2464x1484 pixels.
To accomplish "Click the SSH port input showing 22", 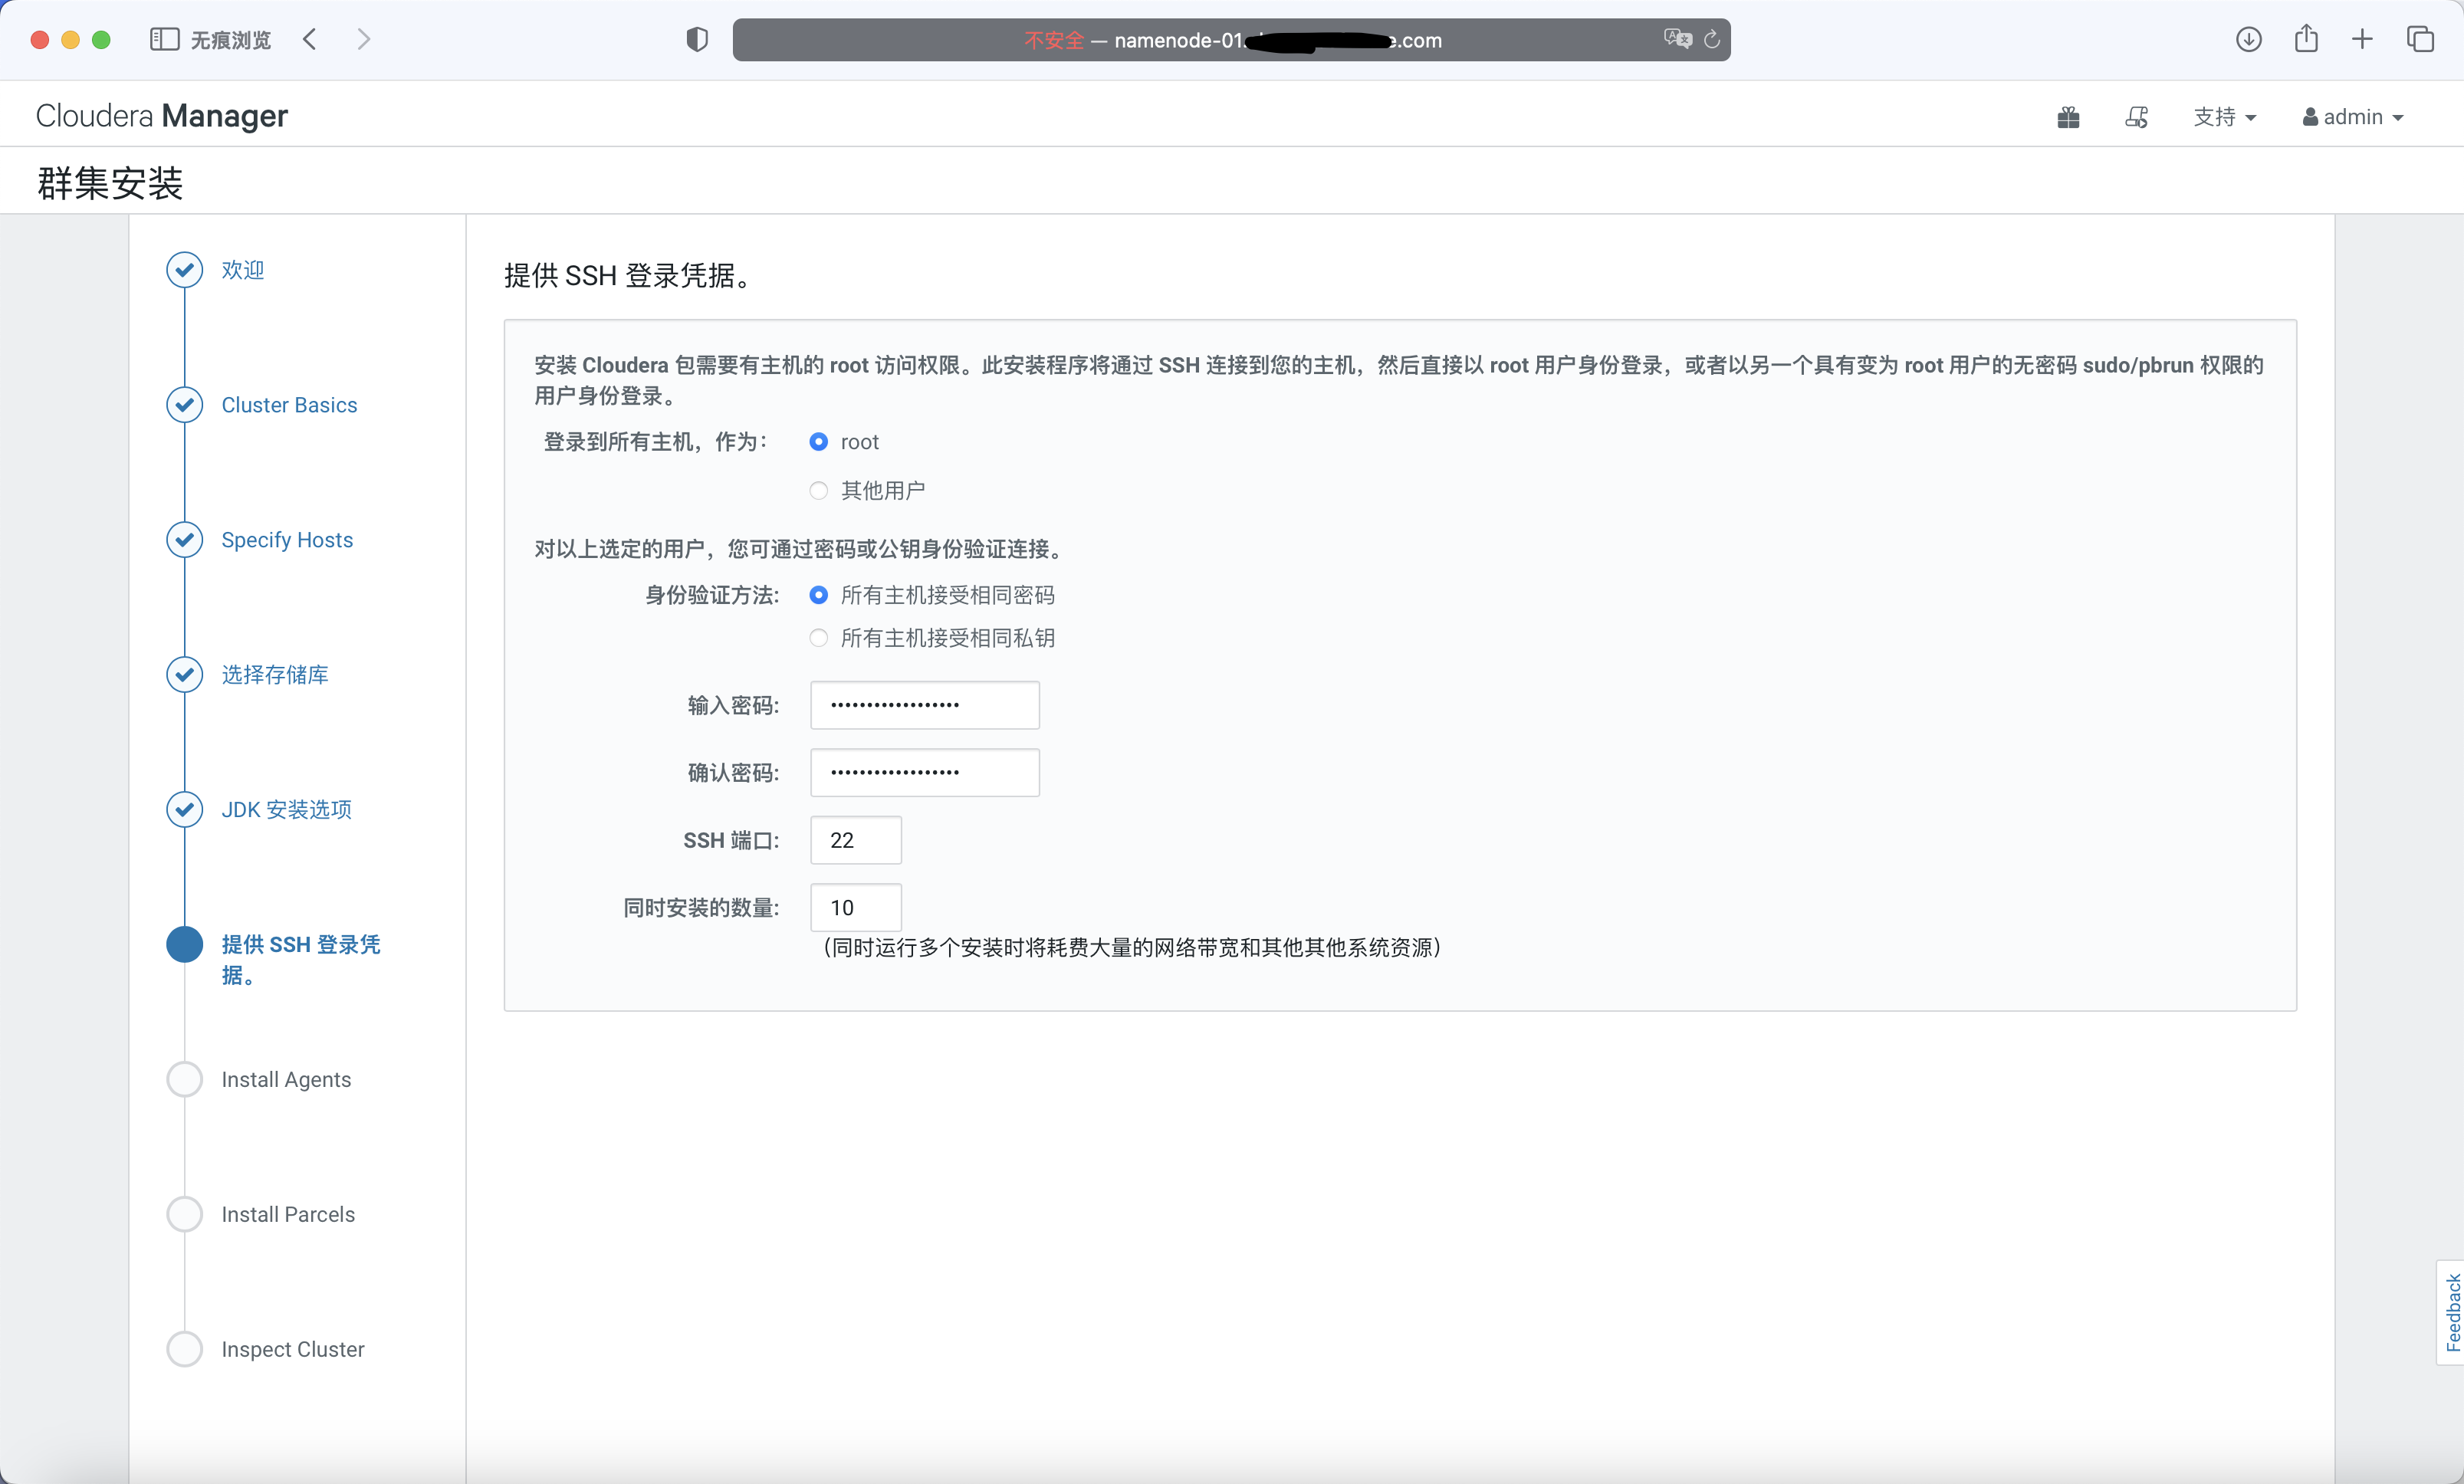I will (855, 840).
